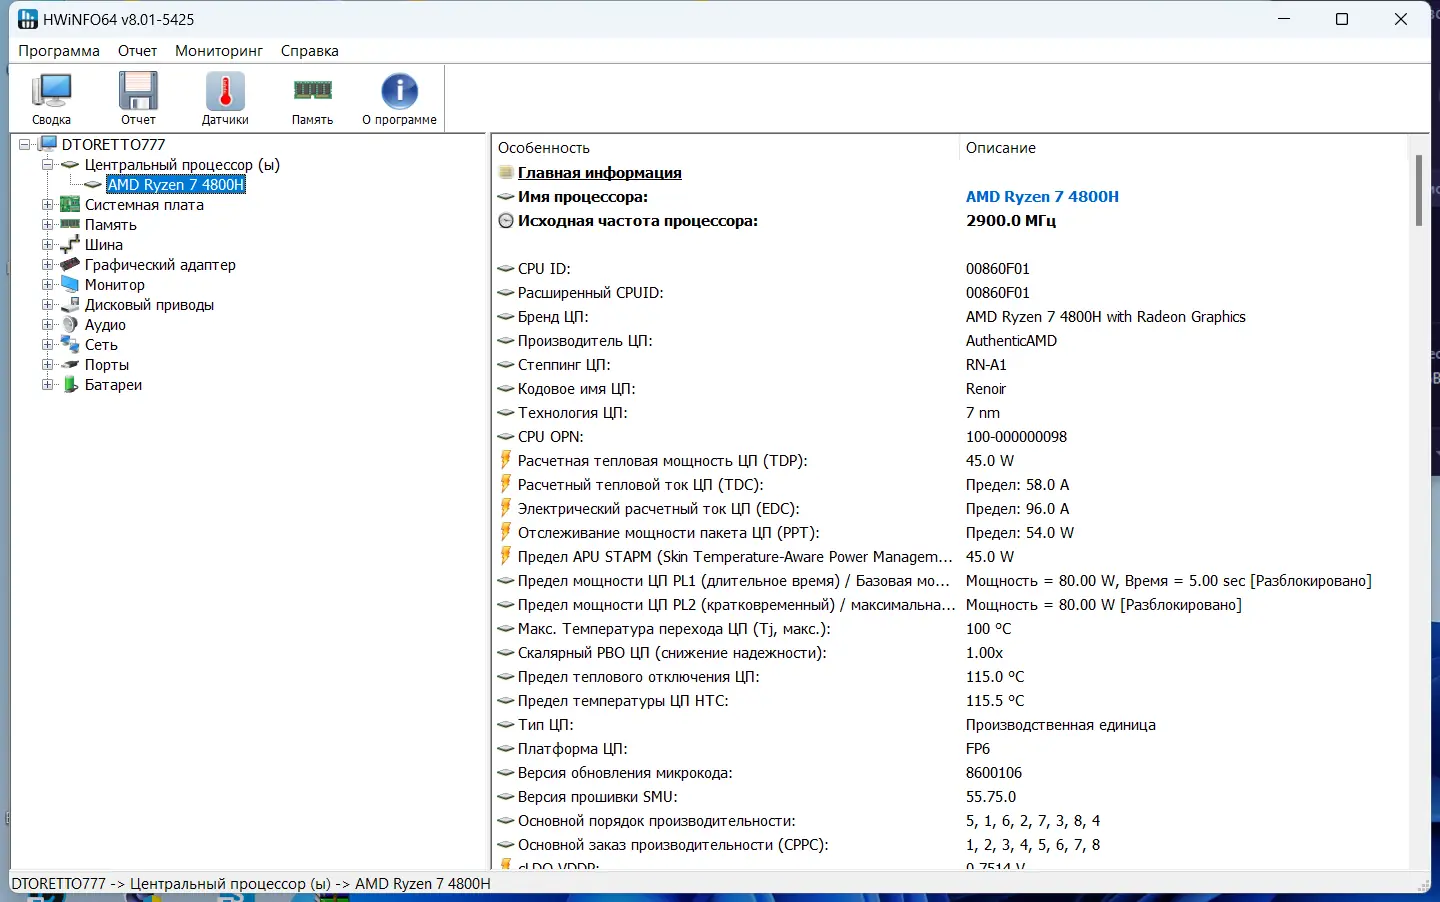The height and width of the screenshot is (902, 1440).
Task: Open the Мониторинг menu
Action: 219,51
